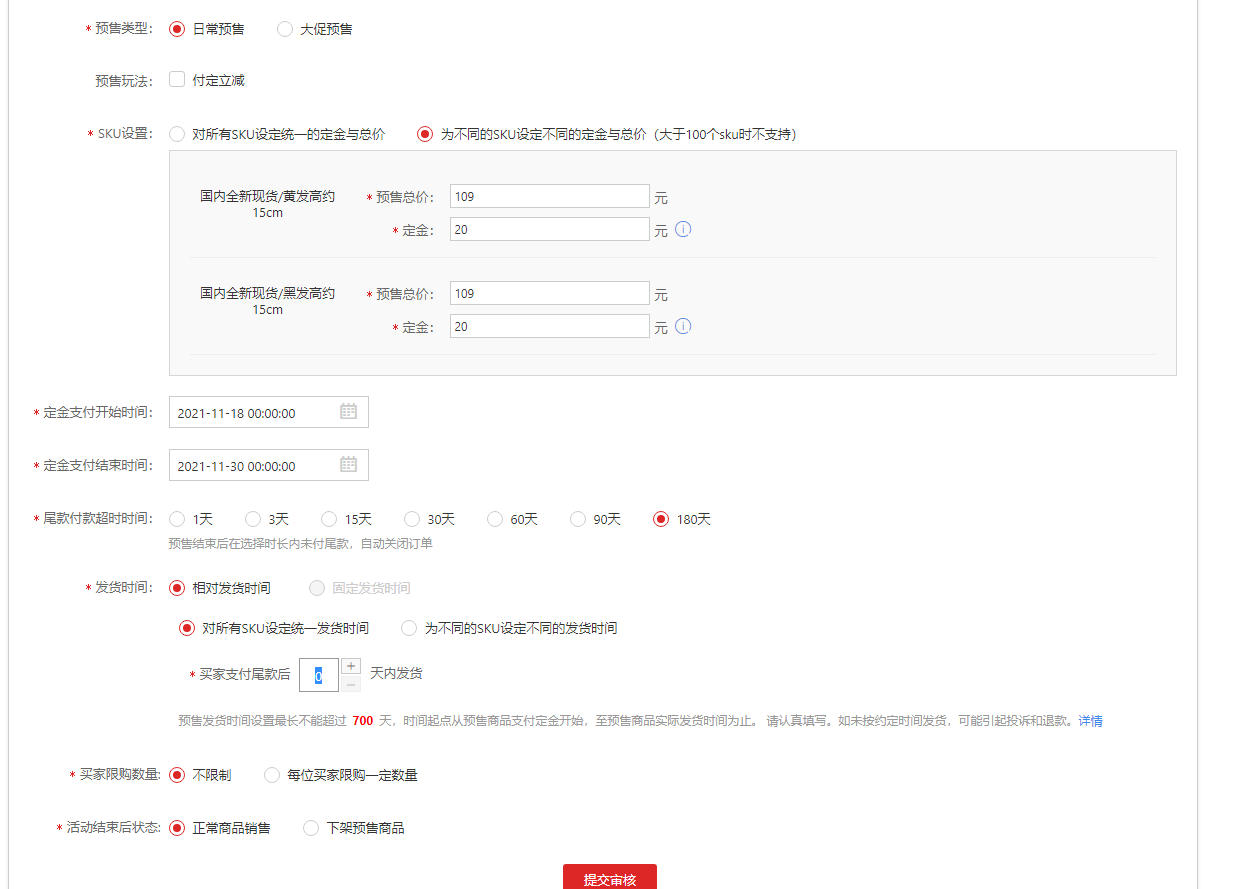Screen dimensions: 1260x889
Task: Set 尾款付款超时时间 to 15天
Action: tap(329, 519)
